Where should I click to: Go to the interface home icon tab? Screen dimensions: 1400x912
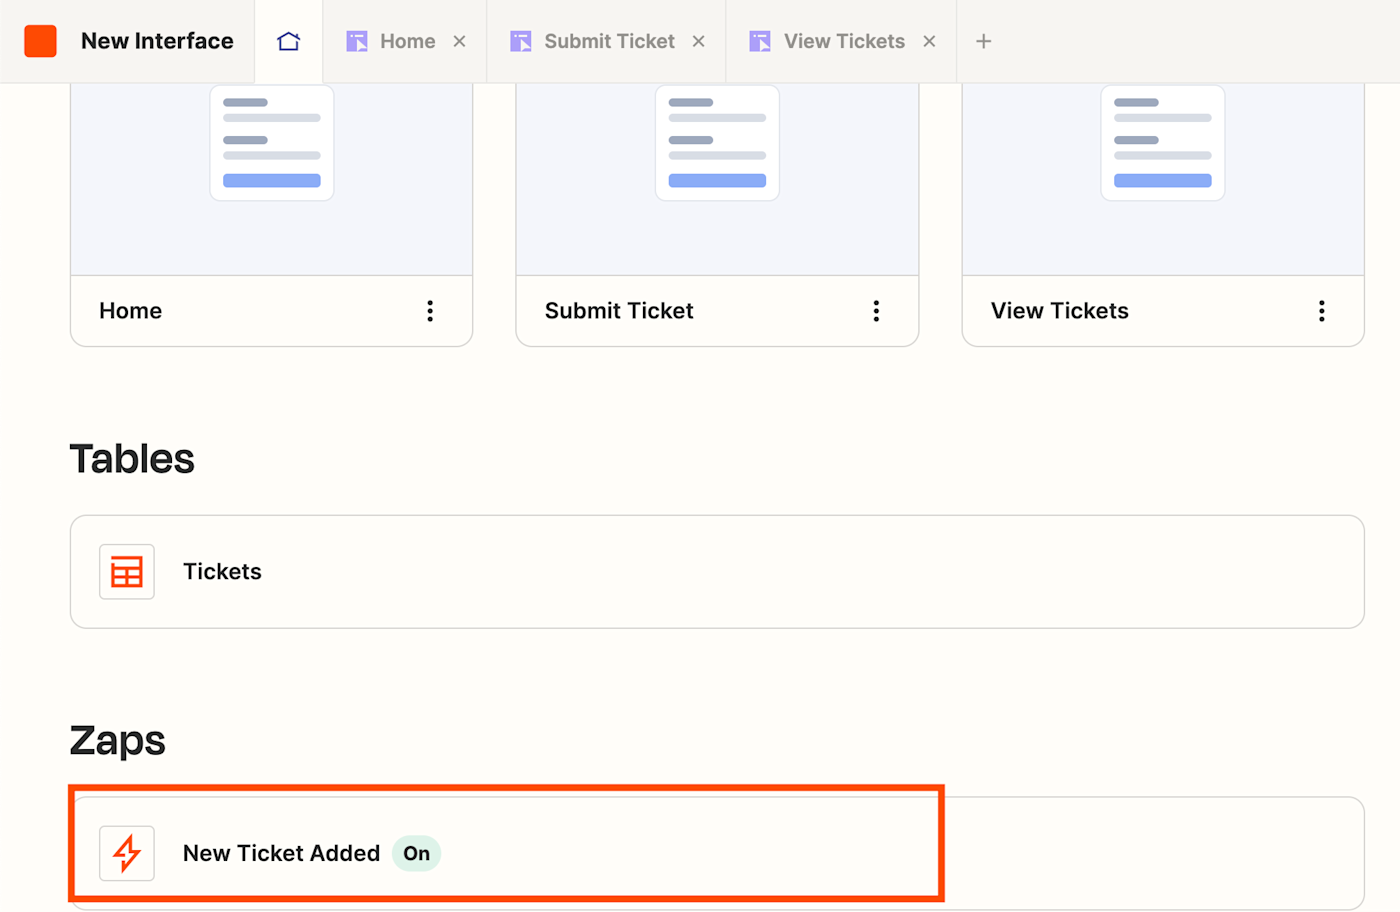click(289, 41)
